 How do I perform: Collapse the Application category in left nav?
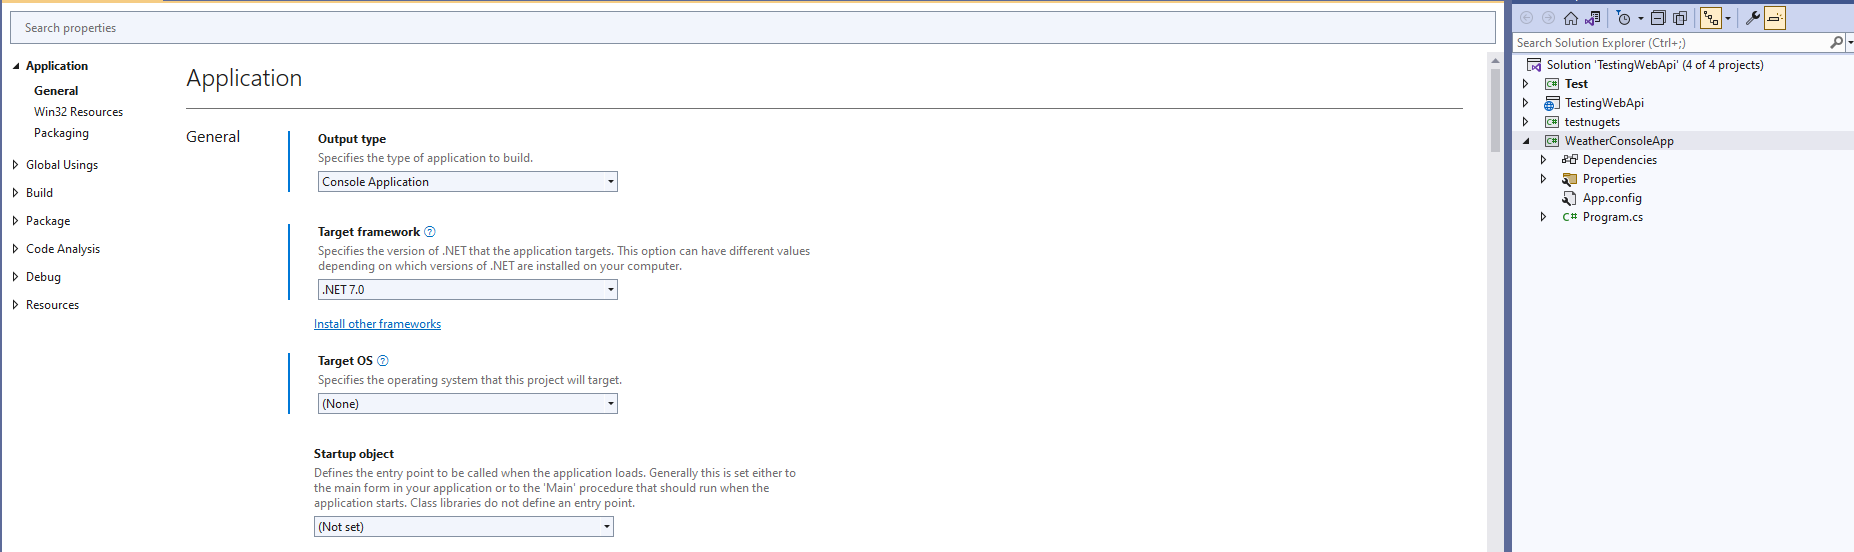16,66
